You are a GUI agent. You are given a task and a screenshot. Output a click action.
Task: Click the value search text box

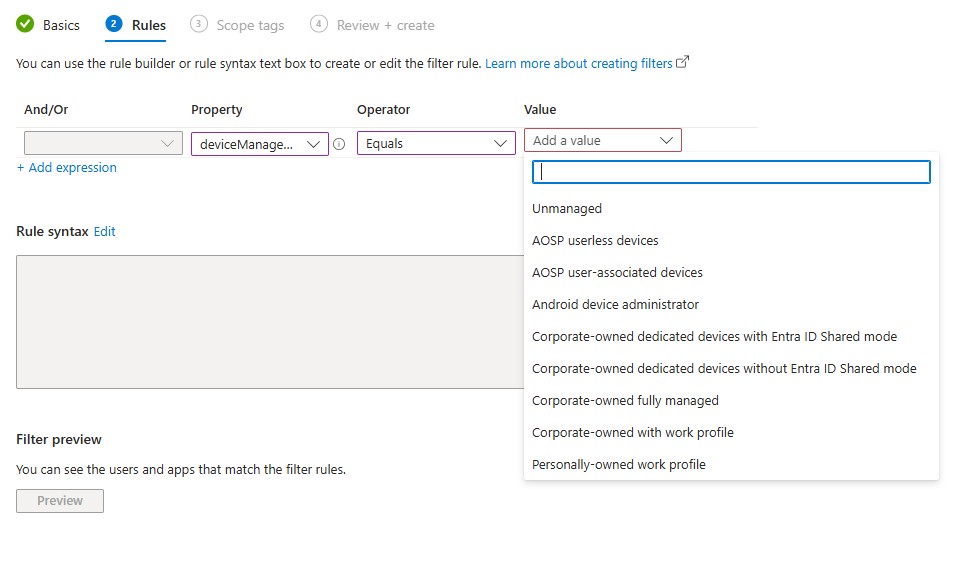click(x=731, y=172)
